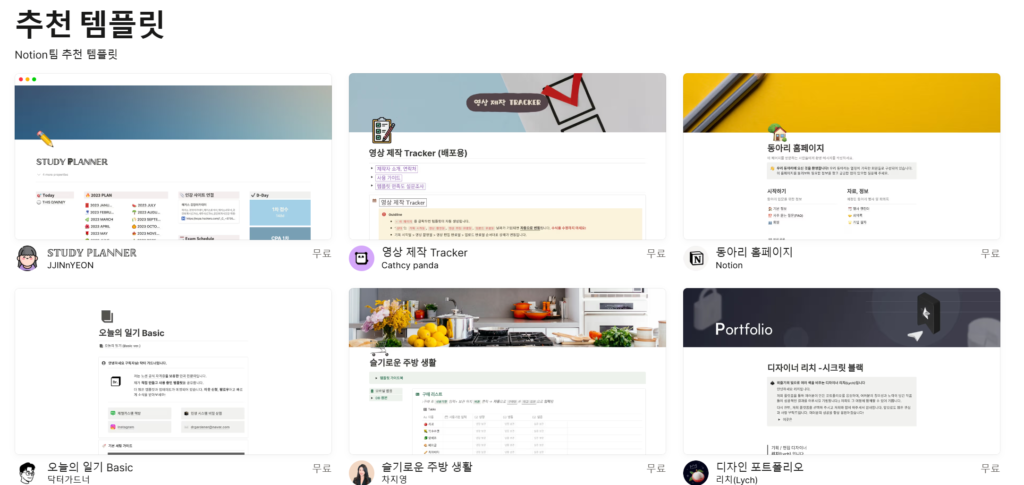This screenshot has height=485, width=1024.
Task: Click the 추천 템플릿 heading
Action: coord(89,25)
